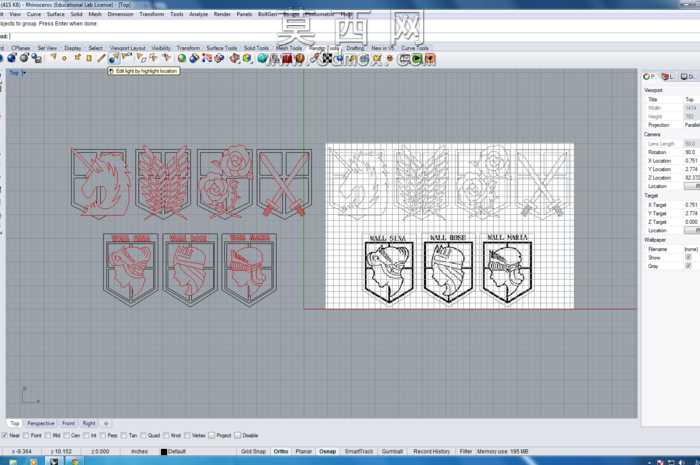Enable Quad object snap
The width and height of the screenshot is (700, 465).
(143, 435)
